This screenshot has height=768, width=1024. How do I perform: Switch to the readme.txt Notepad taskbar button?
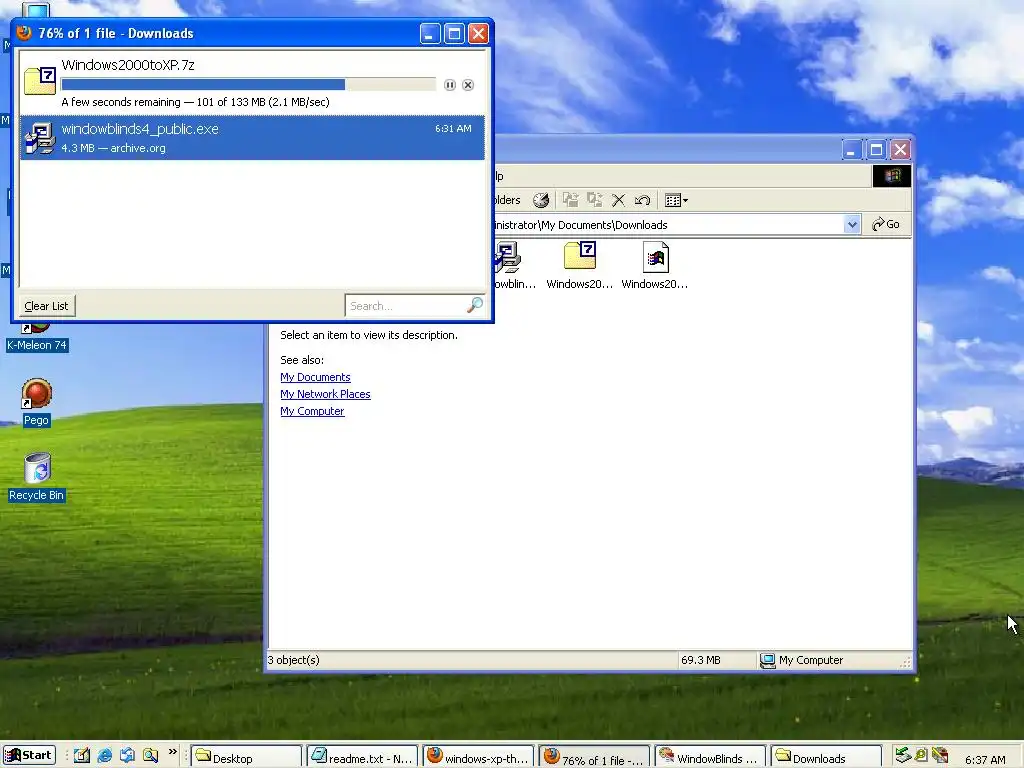[x=362, y=756]
